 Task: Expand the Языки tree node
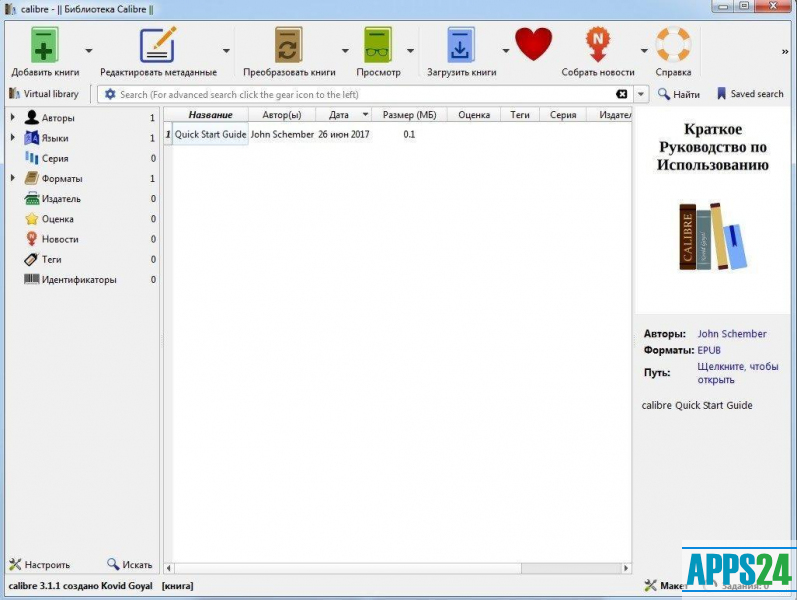(13, 137)
